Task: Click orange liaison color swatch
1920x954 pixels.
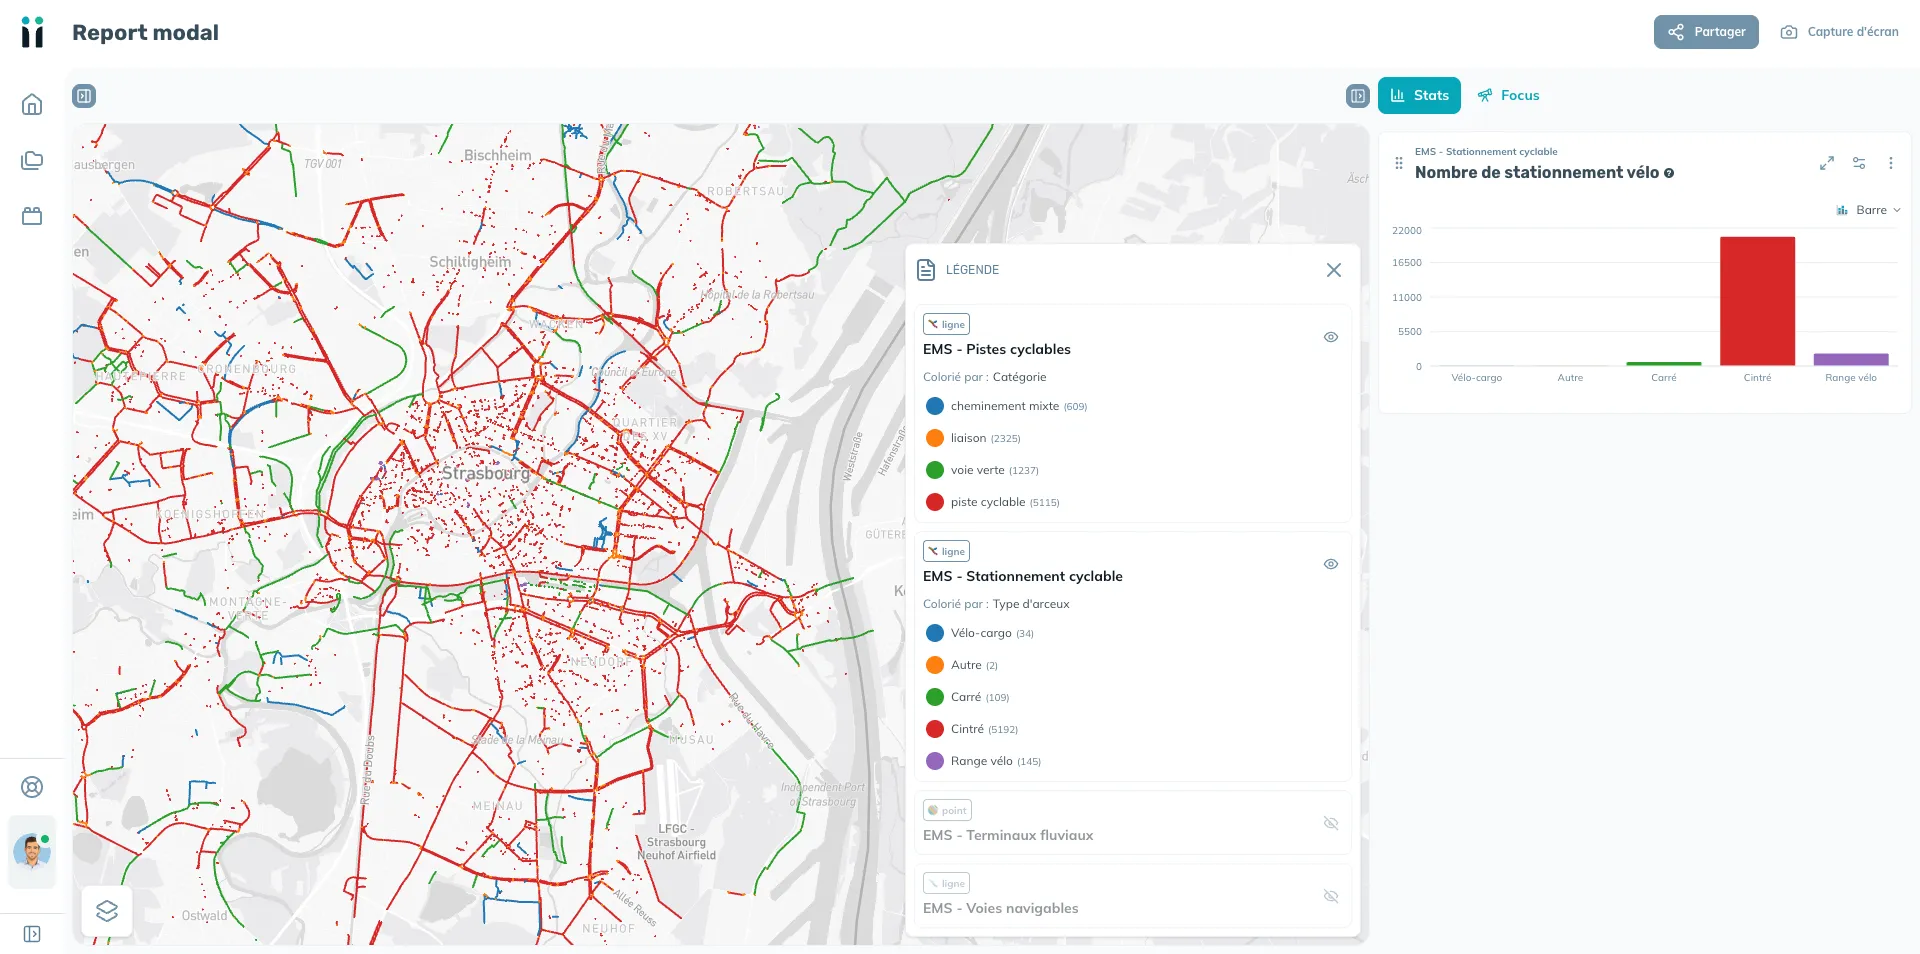Action: pyautogui.click(x=935, y=438)
